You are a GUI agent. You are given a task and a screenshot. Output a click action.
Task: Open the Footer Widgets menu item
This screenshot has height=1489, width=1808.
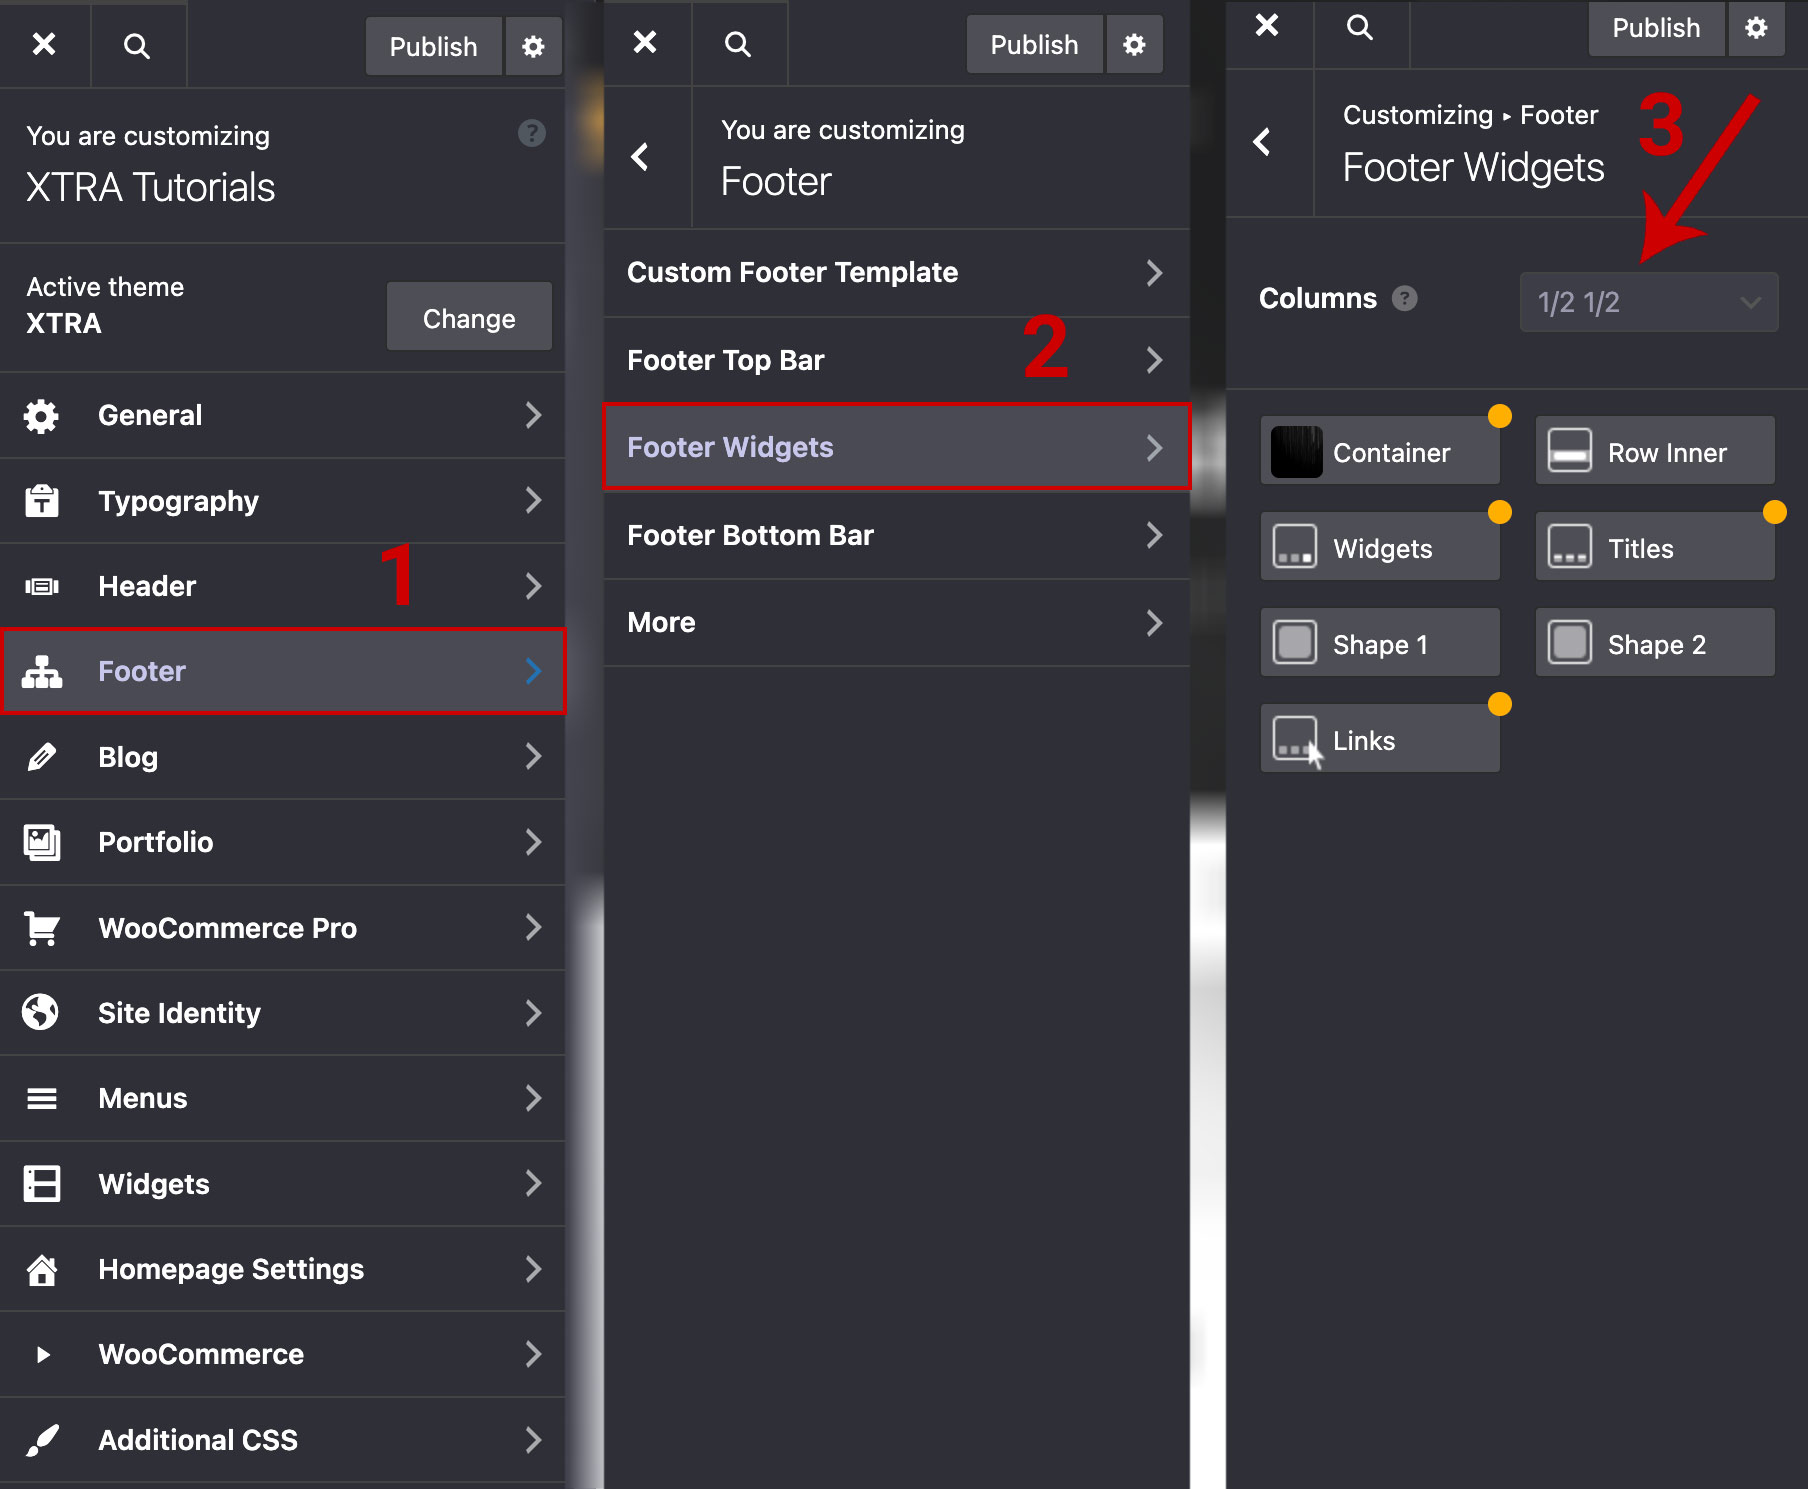coord(895,448)
